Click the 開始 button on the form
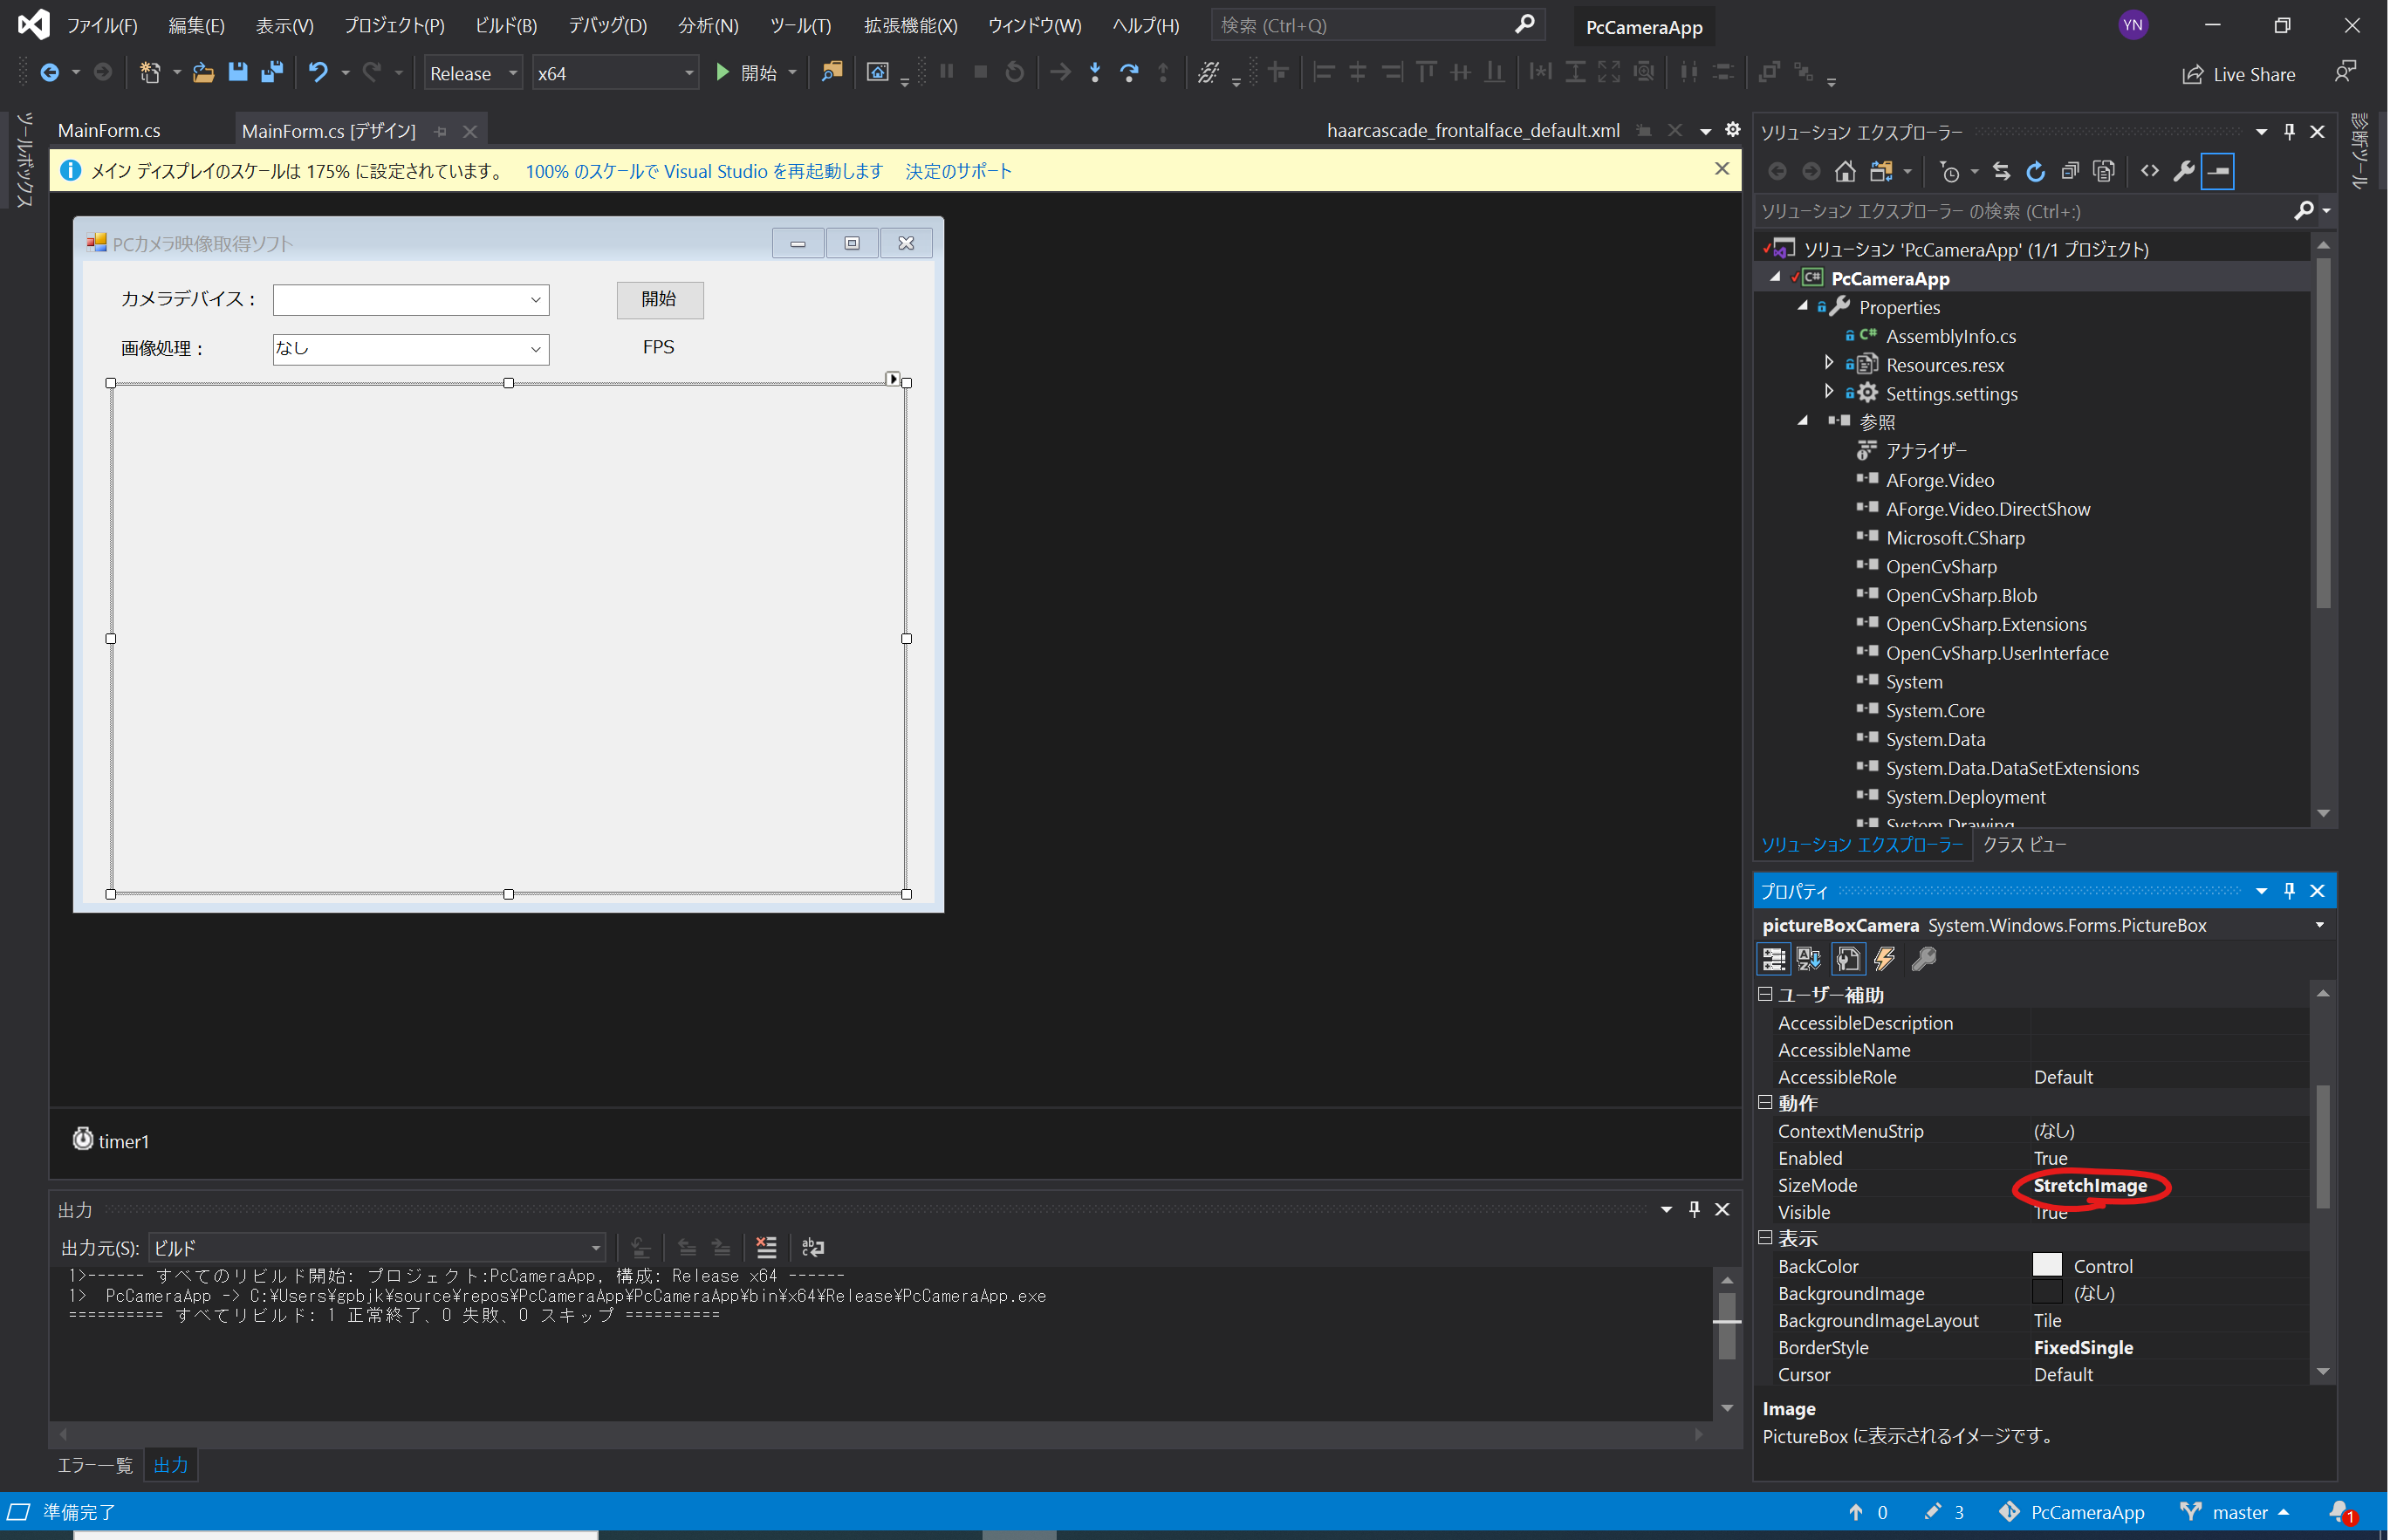The width and height of the screenshot is (2397, 1540). pyautogui.click(x=661, y=299)
